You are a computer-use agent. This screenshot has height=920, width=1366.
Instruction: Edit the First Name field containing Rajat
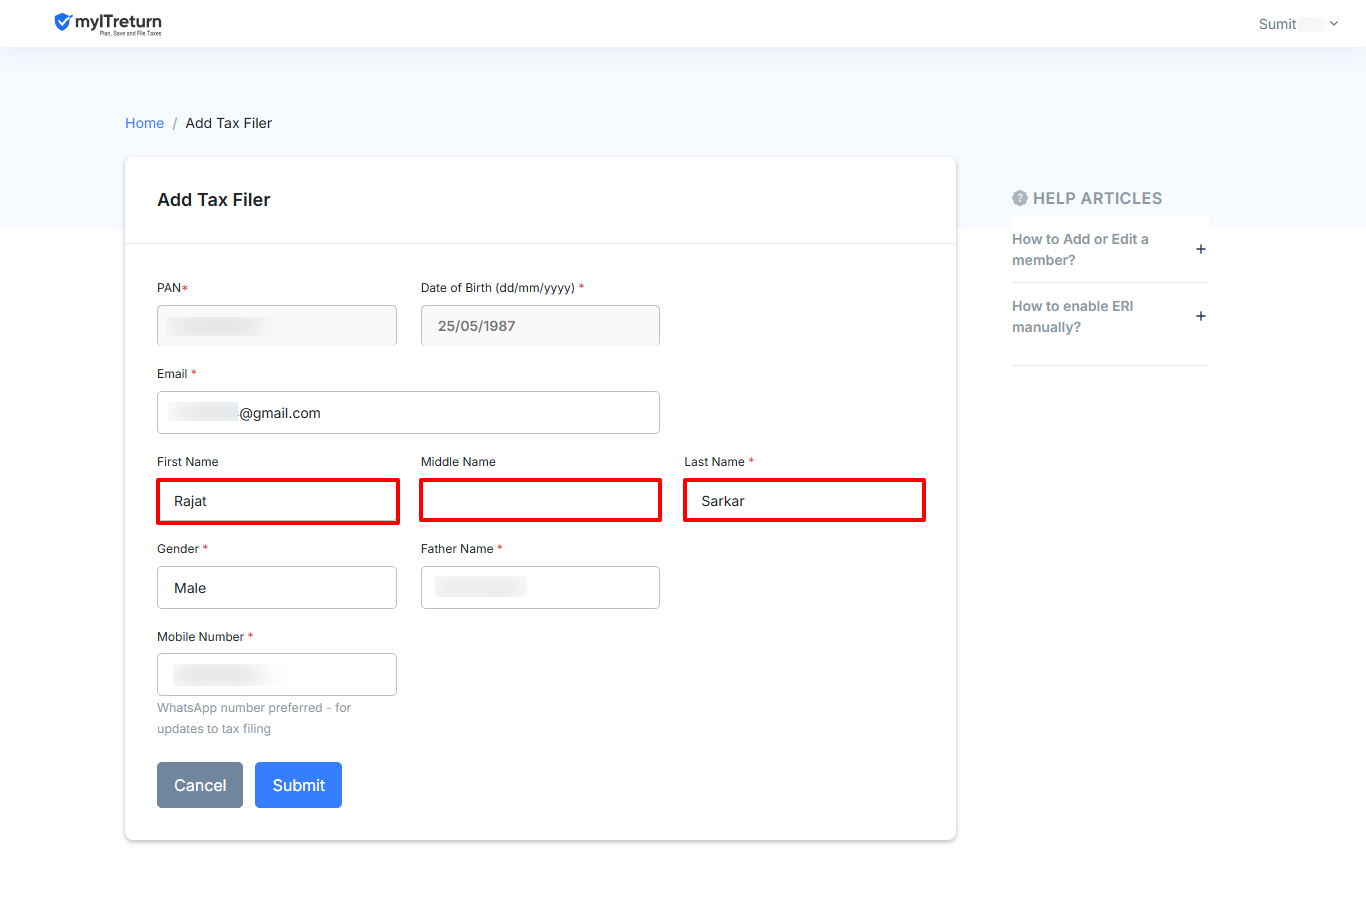(x=278, y=501)
